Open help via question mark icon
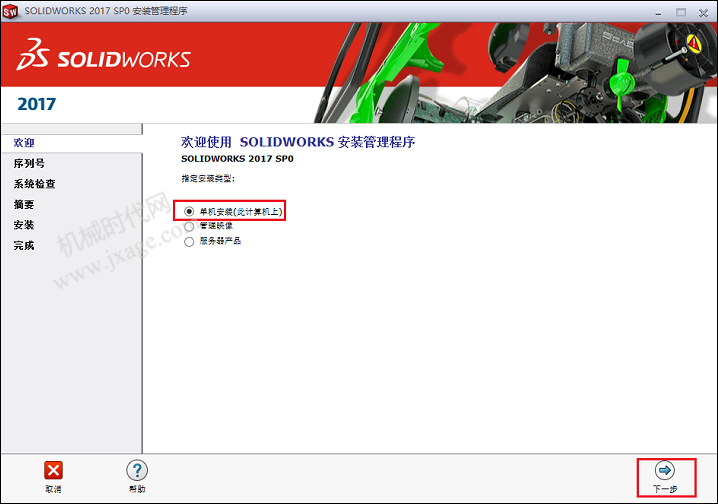Image resolution: width=718 pixels, height=504 pixels. (x=137, y=470)
